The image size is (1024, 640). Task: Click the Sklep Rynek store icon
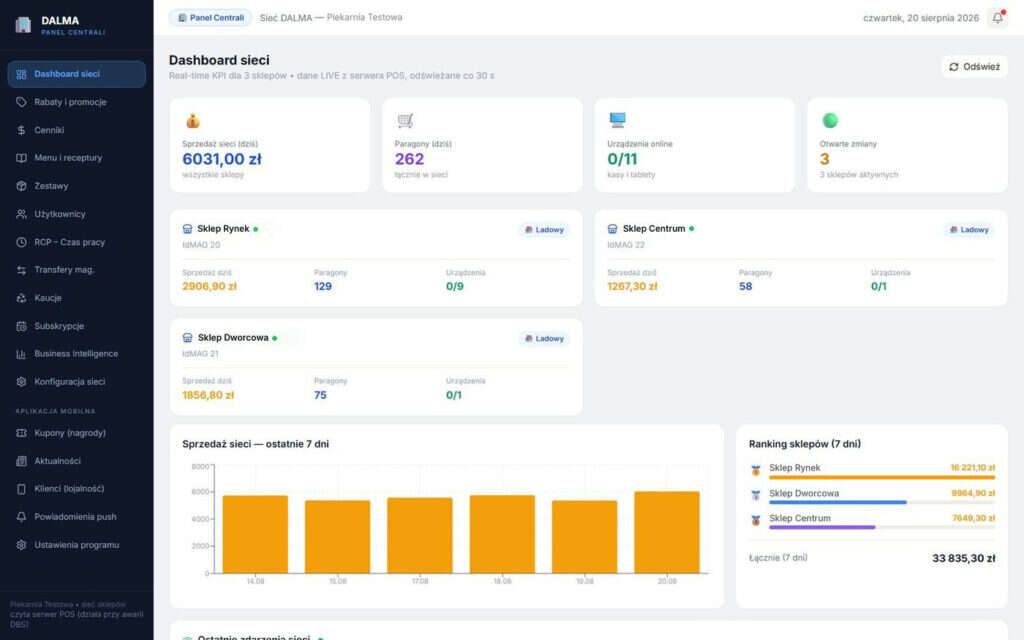click(x=187, y=229)
